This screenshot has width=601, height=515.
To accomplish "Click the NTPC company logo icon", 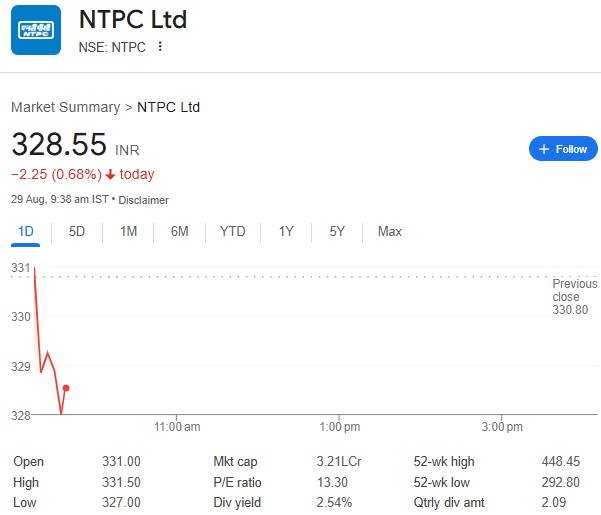I will coord(36,31).
